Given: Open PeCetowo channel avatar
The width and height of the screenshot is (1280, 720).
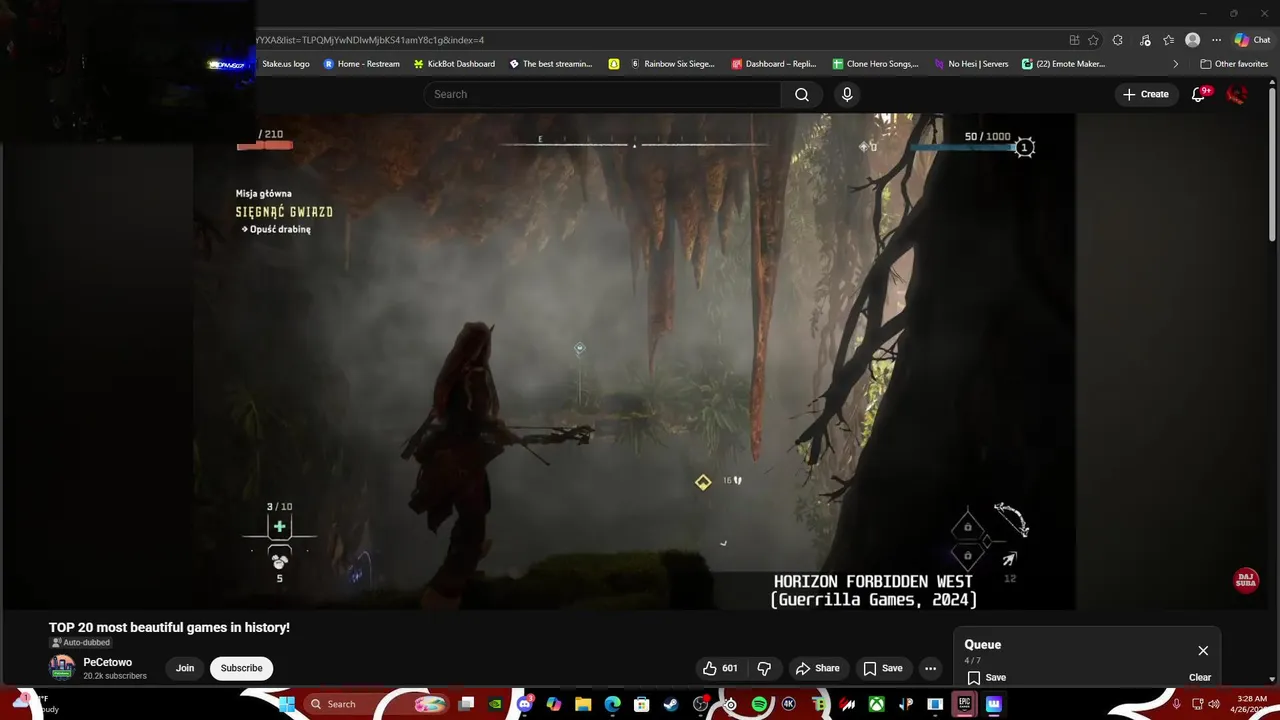Looking at the screenshot, I should tap(62, 668).
